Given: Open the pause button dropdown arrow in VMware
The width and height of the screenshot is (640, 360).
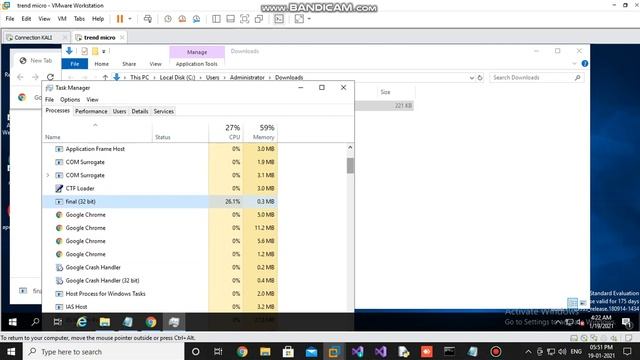Looking at the screenshot, I should pyautogui.click(x=130, y=19).
